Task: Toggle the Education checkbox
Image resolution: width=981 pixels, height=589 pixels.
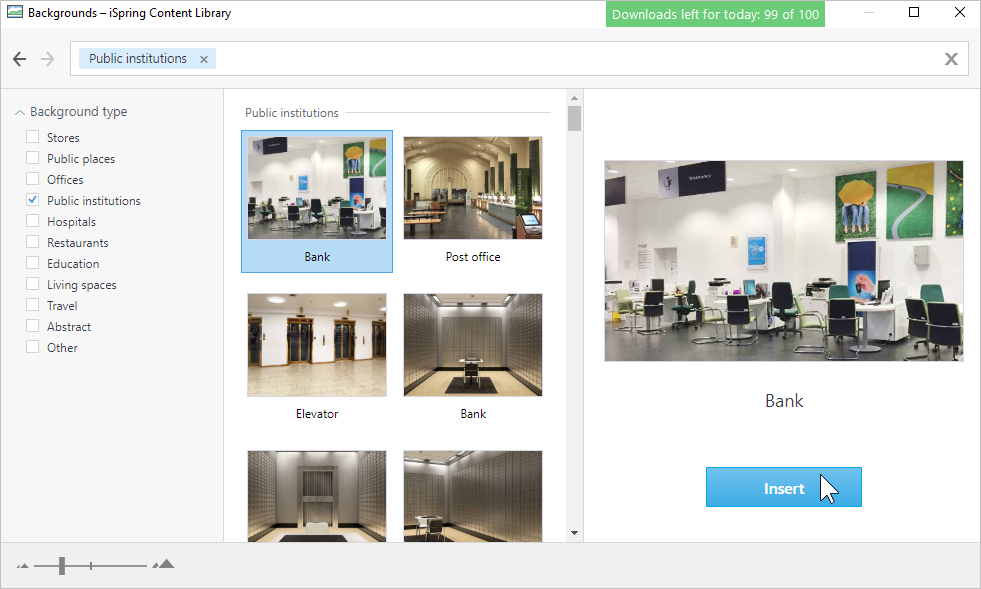Action: [x=33, y=263]
